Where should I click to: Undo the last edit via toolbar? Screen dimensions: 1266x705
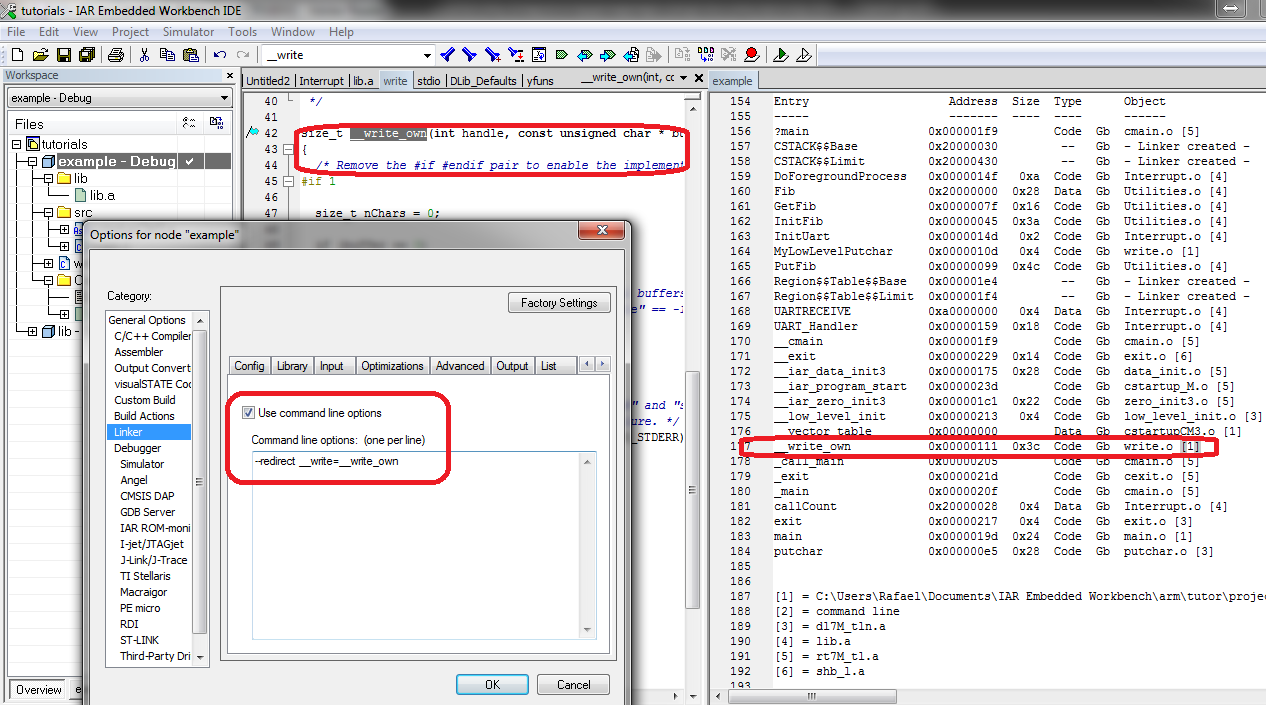tap(219, 55)
